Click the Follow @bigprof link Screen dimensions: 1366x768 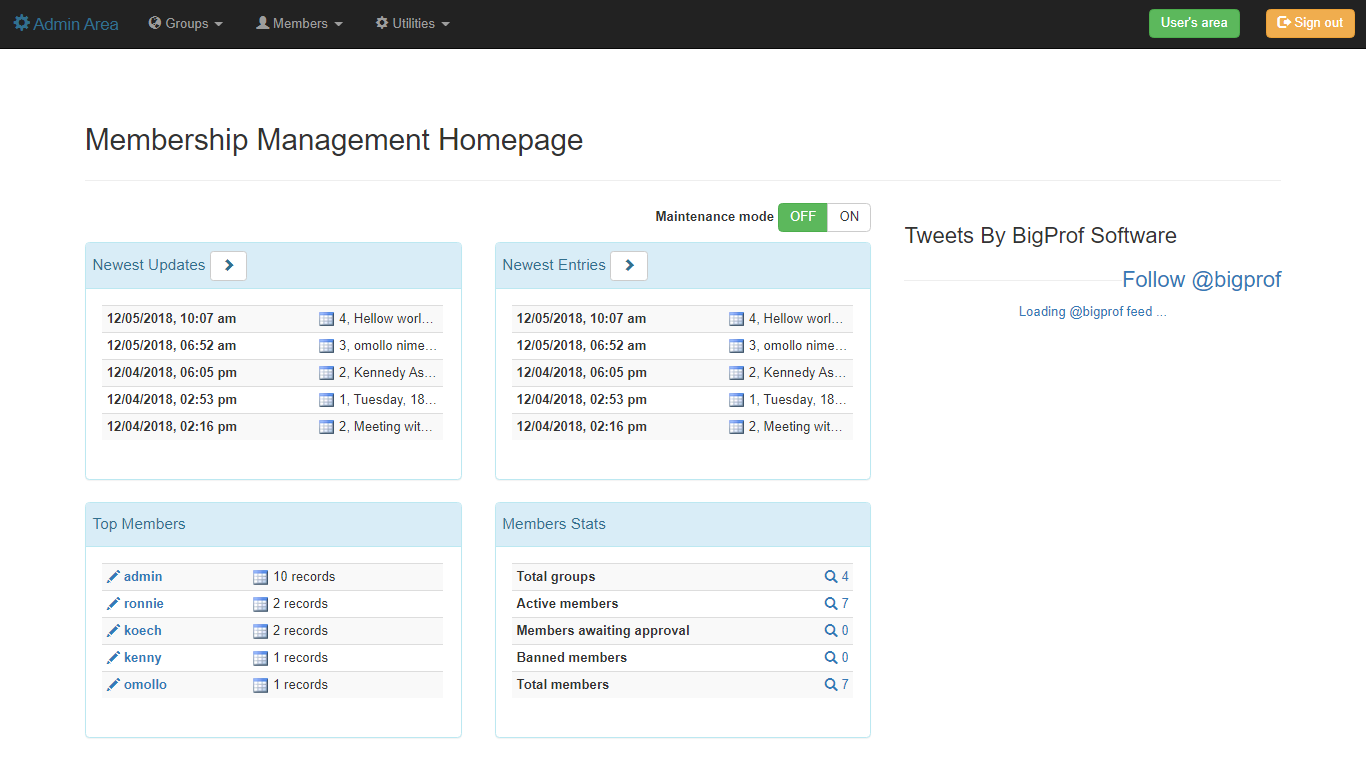(x=1201, y=279)
